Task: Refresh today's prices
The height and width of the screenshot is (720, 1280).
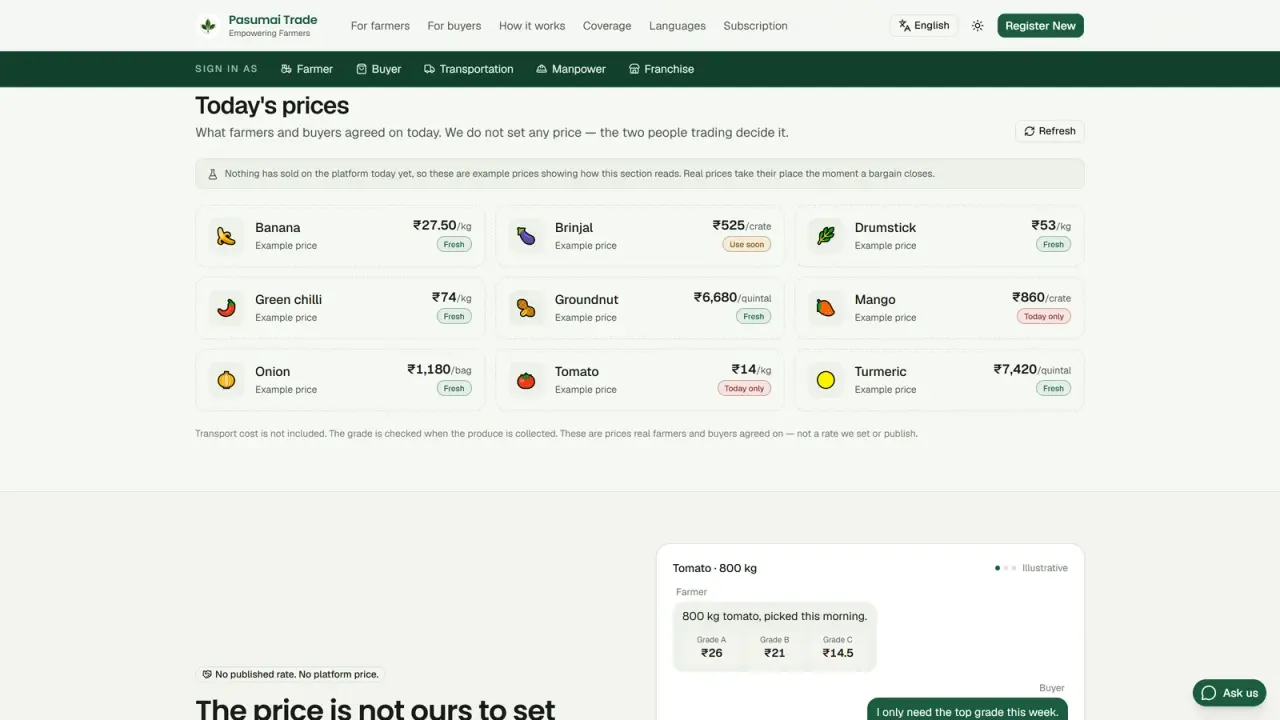Action: coord(1049,131)
